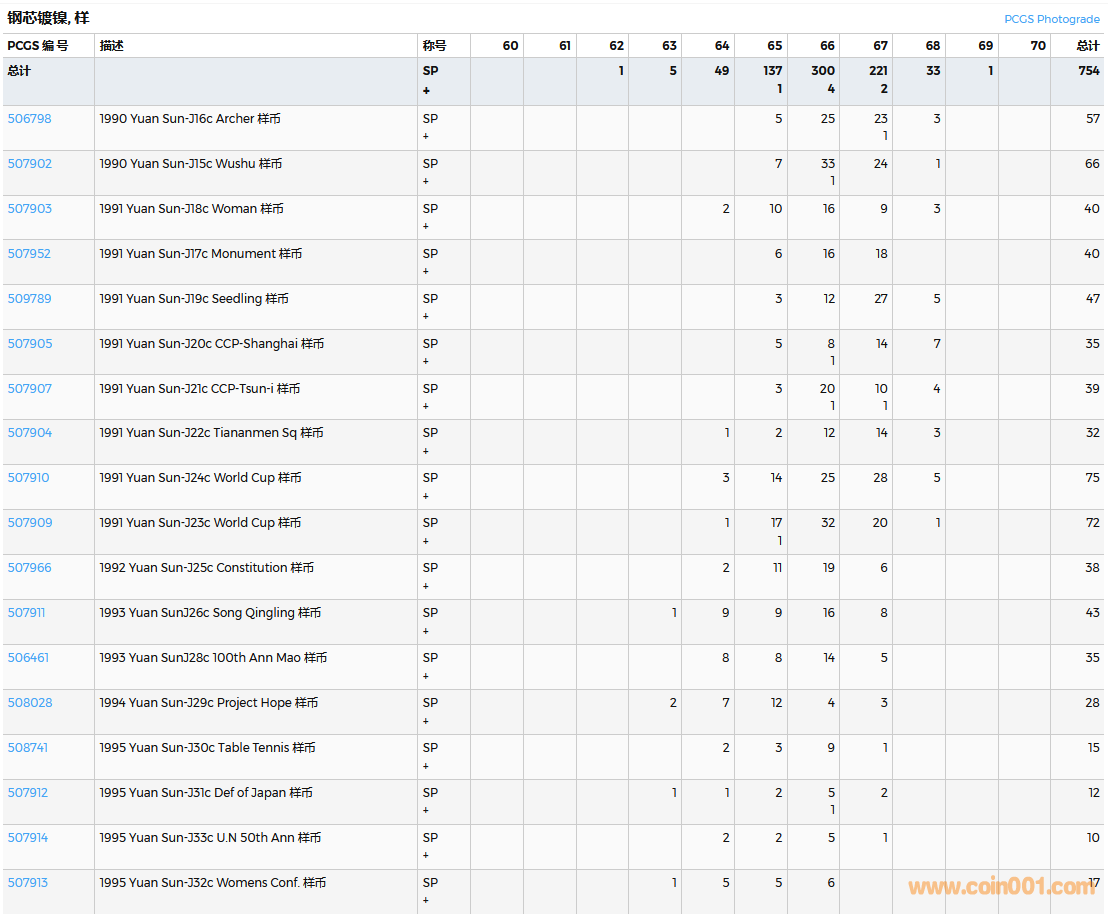Open PCGS number 507902 link
Screen dimensions: 1108x914
[29, 164]
